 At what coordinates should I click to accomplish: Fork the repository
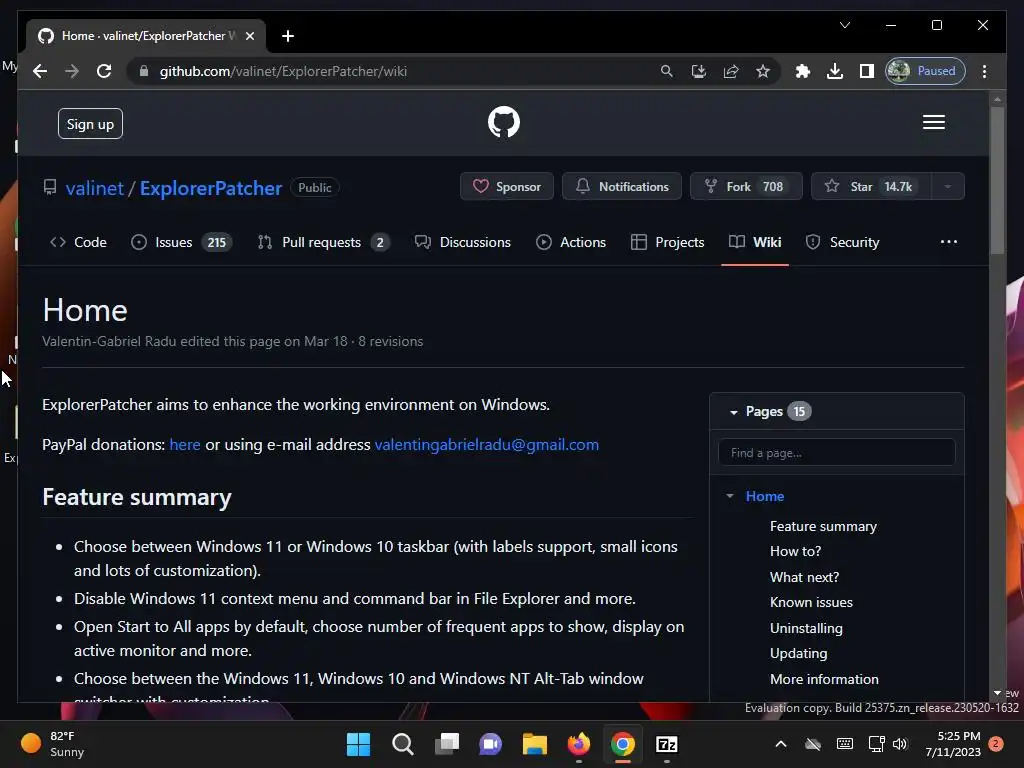pyautogui.click(x=746, y=186)
